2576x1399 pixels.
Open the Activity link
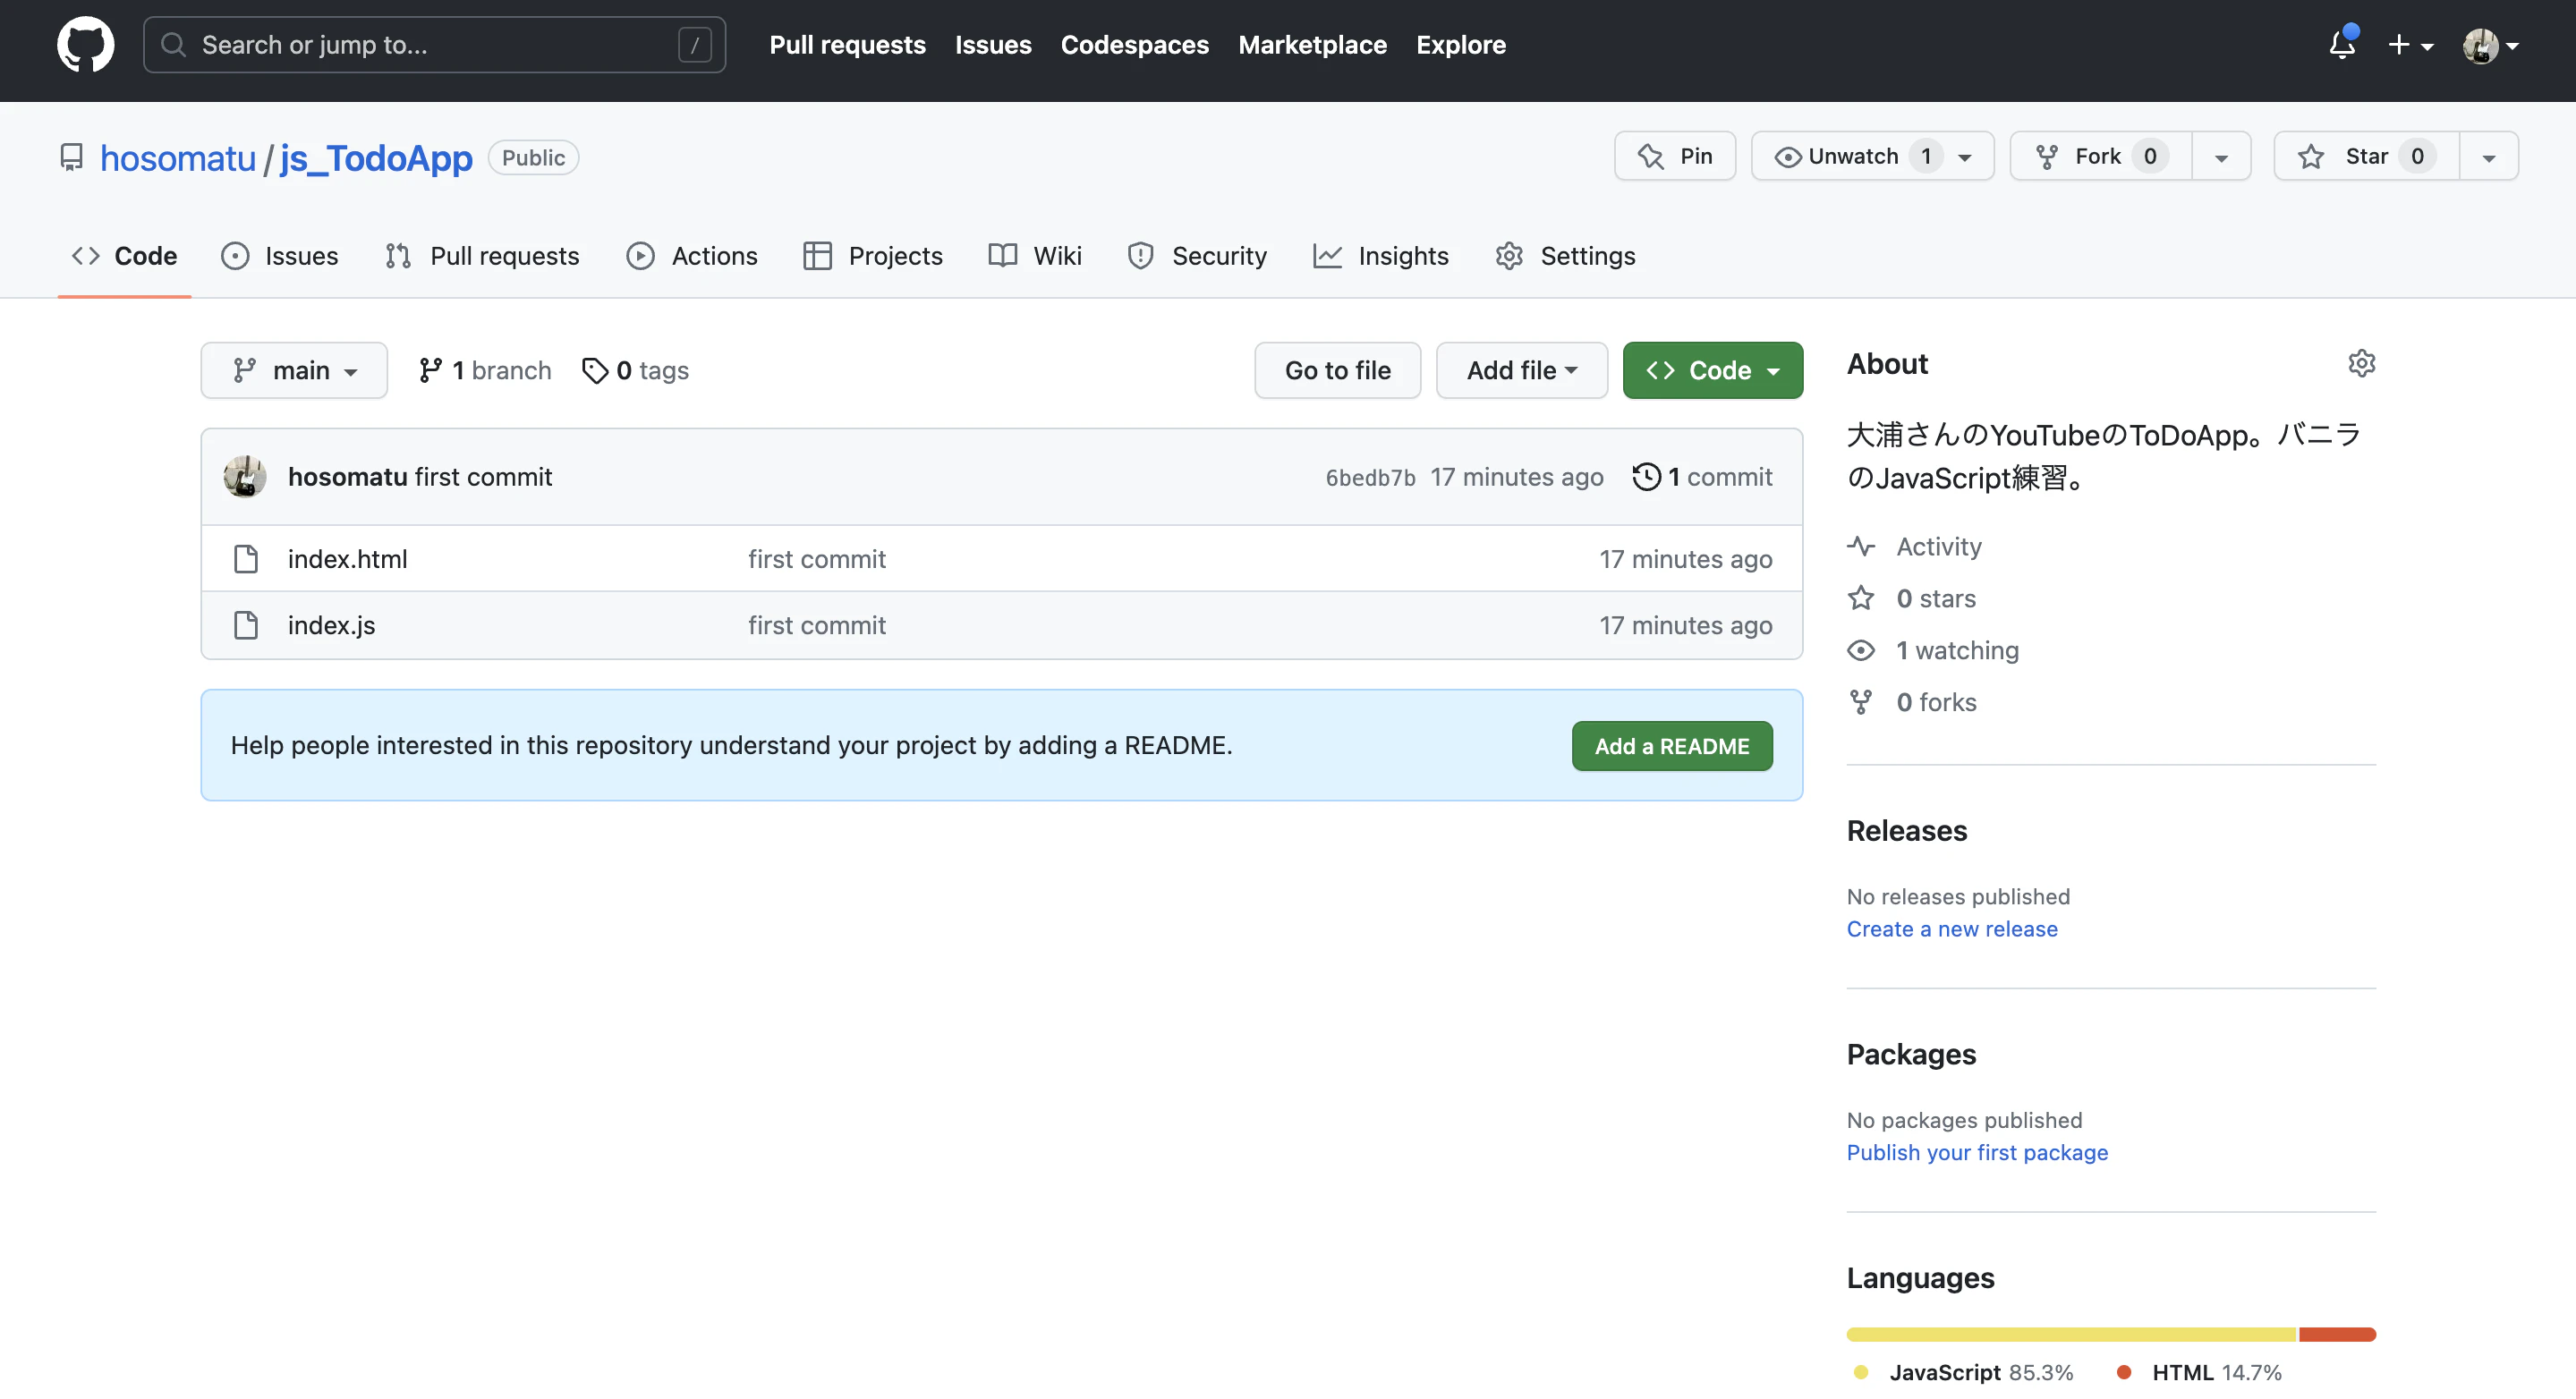coord(1914,546)
